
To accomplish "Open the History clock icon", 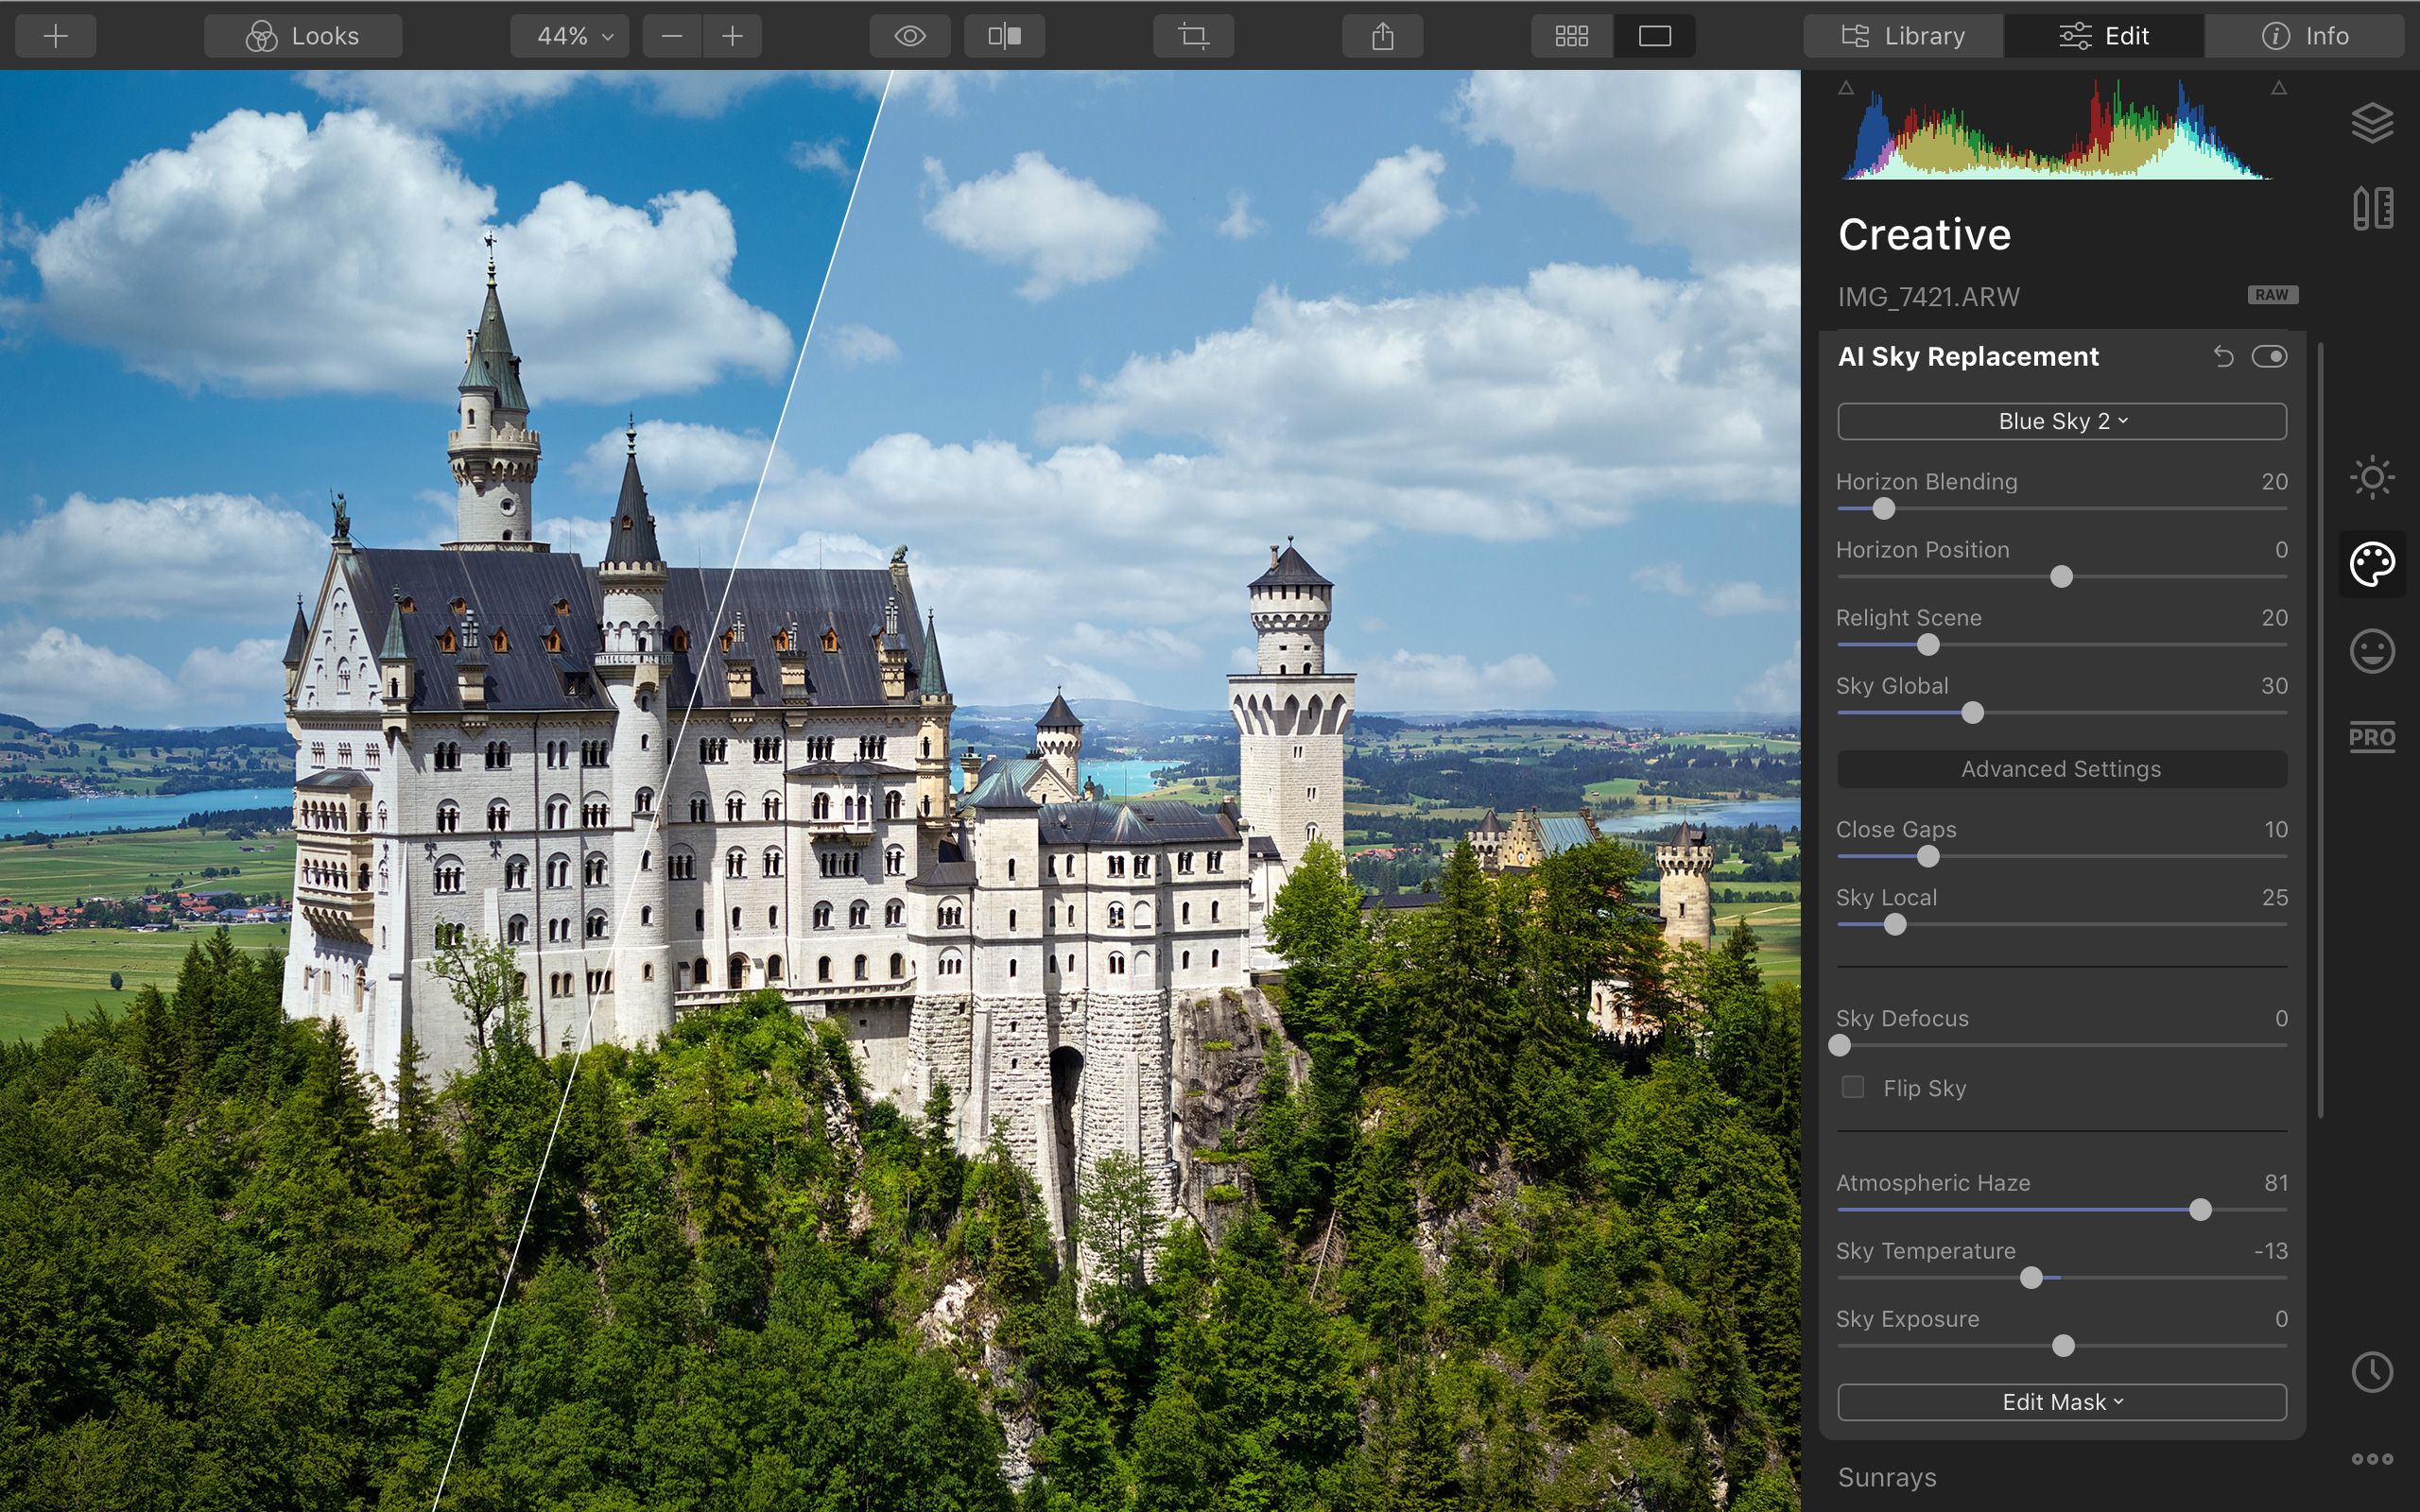I will (2372, 1371).
